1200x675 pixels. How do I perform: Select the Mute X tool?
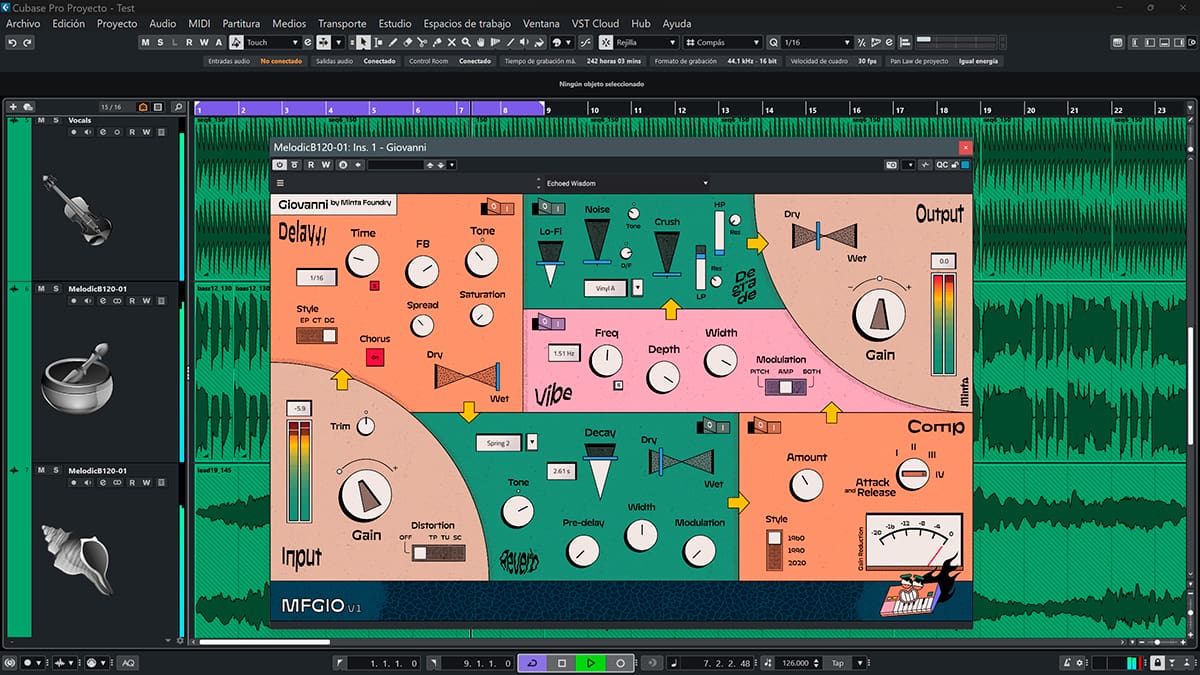[x=452, y=43]
